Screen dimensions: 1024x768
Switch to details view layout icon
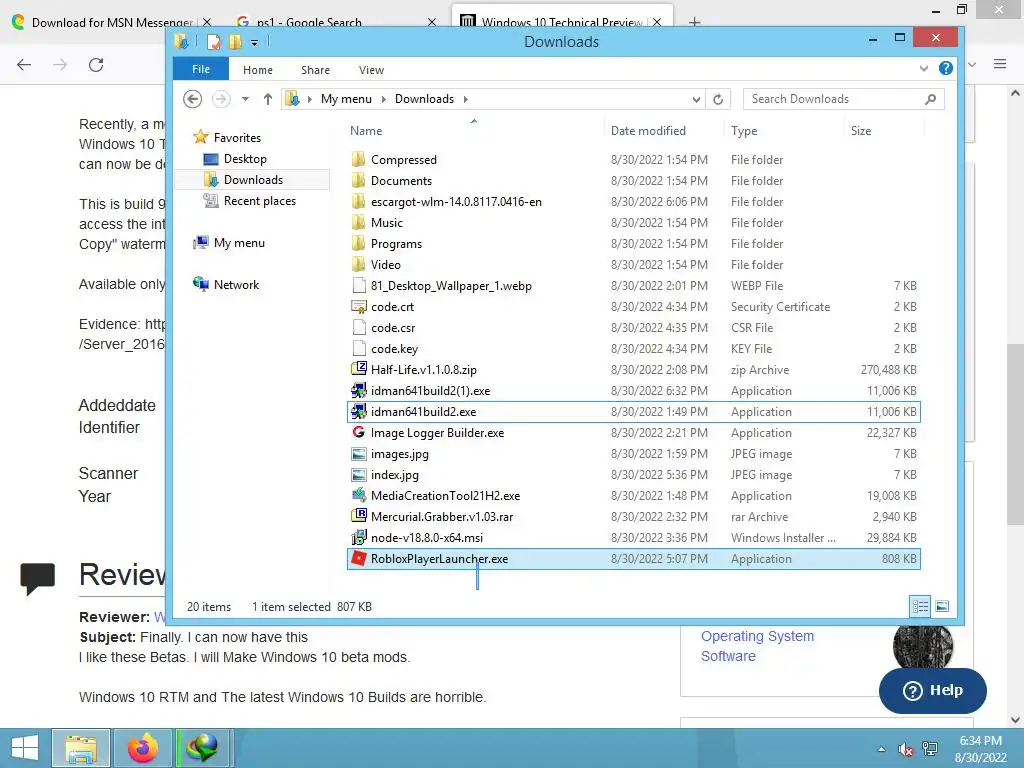(x=920, y=606)
